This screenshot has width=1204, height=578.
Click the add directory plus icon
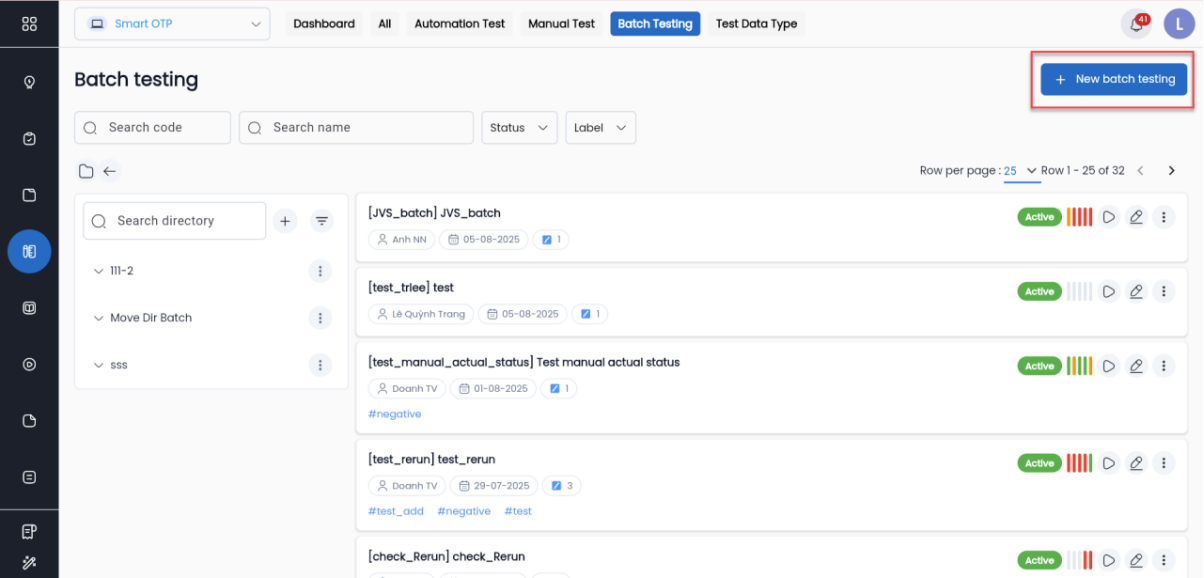pyautogui.click(x=285, y=221)
